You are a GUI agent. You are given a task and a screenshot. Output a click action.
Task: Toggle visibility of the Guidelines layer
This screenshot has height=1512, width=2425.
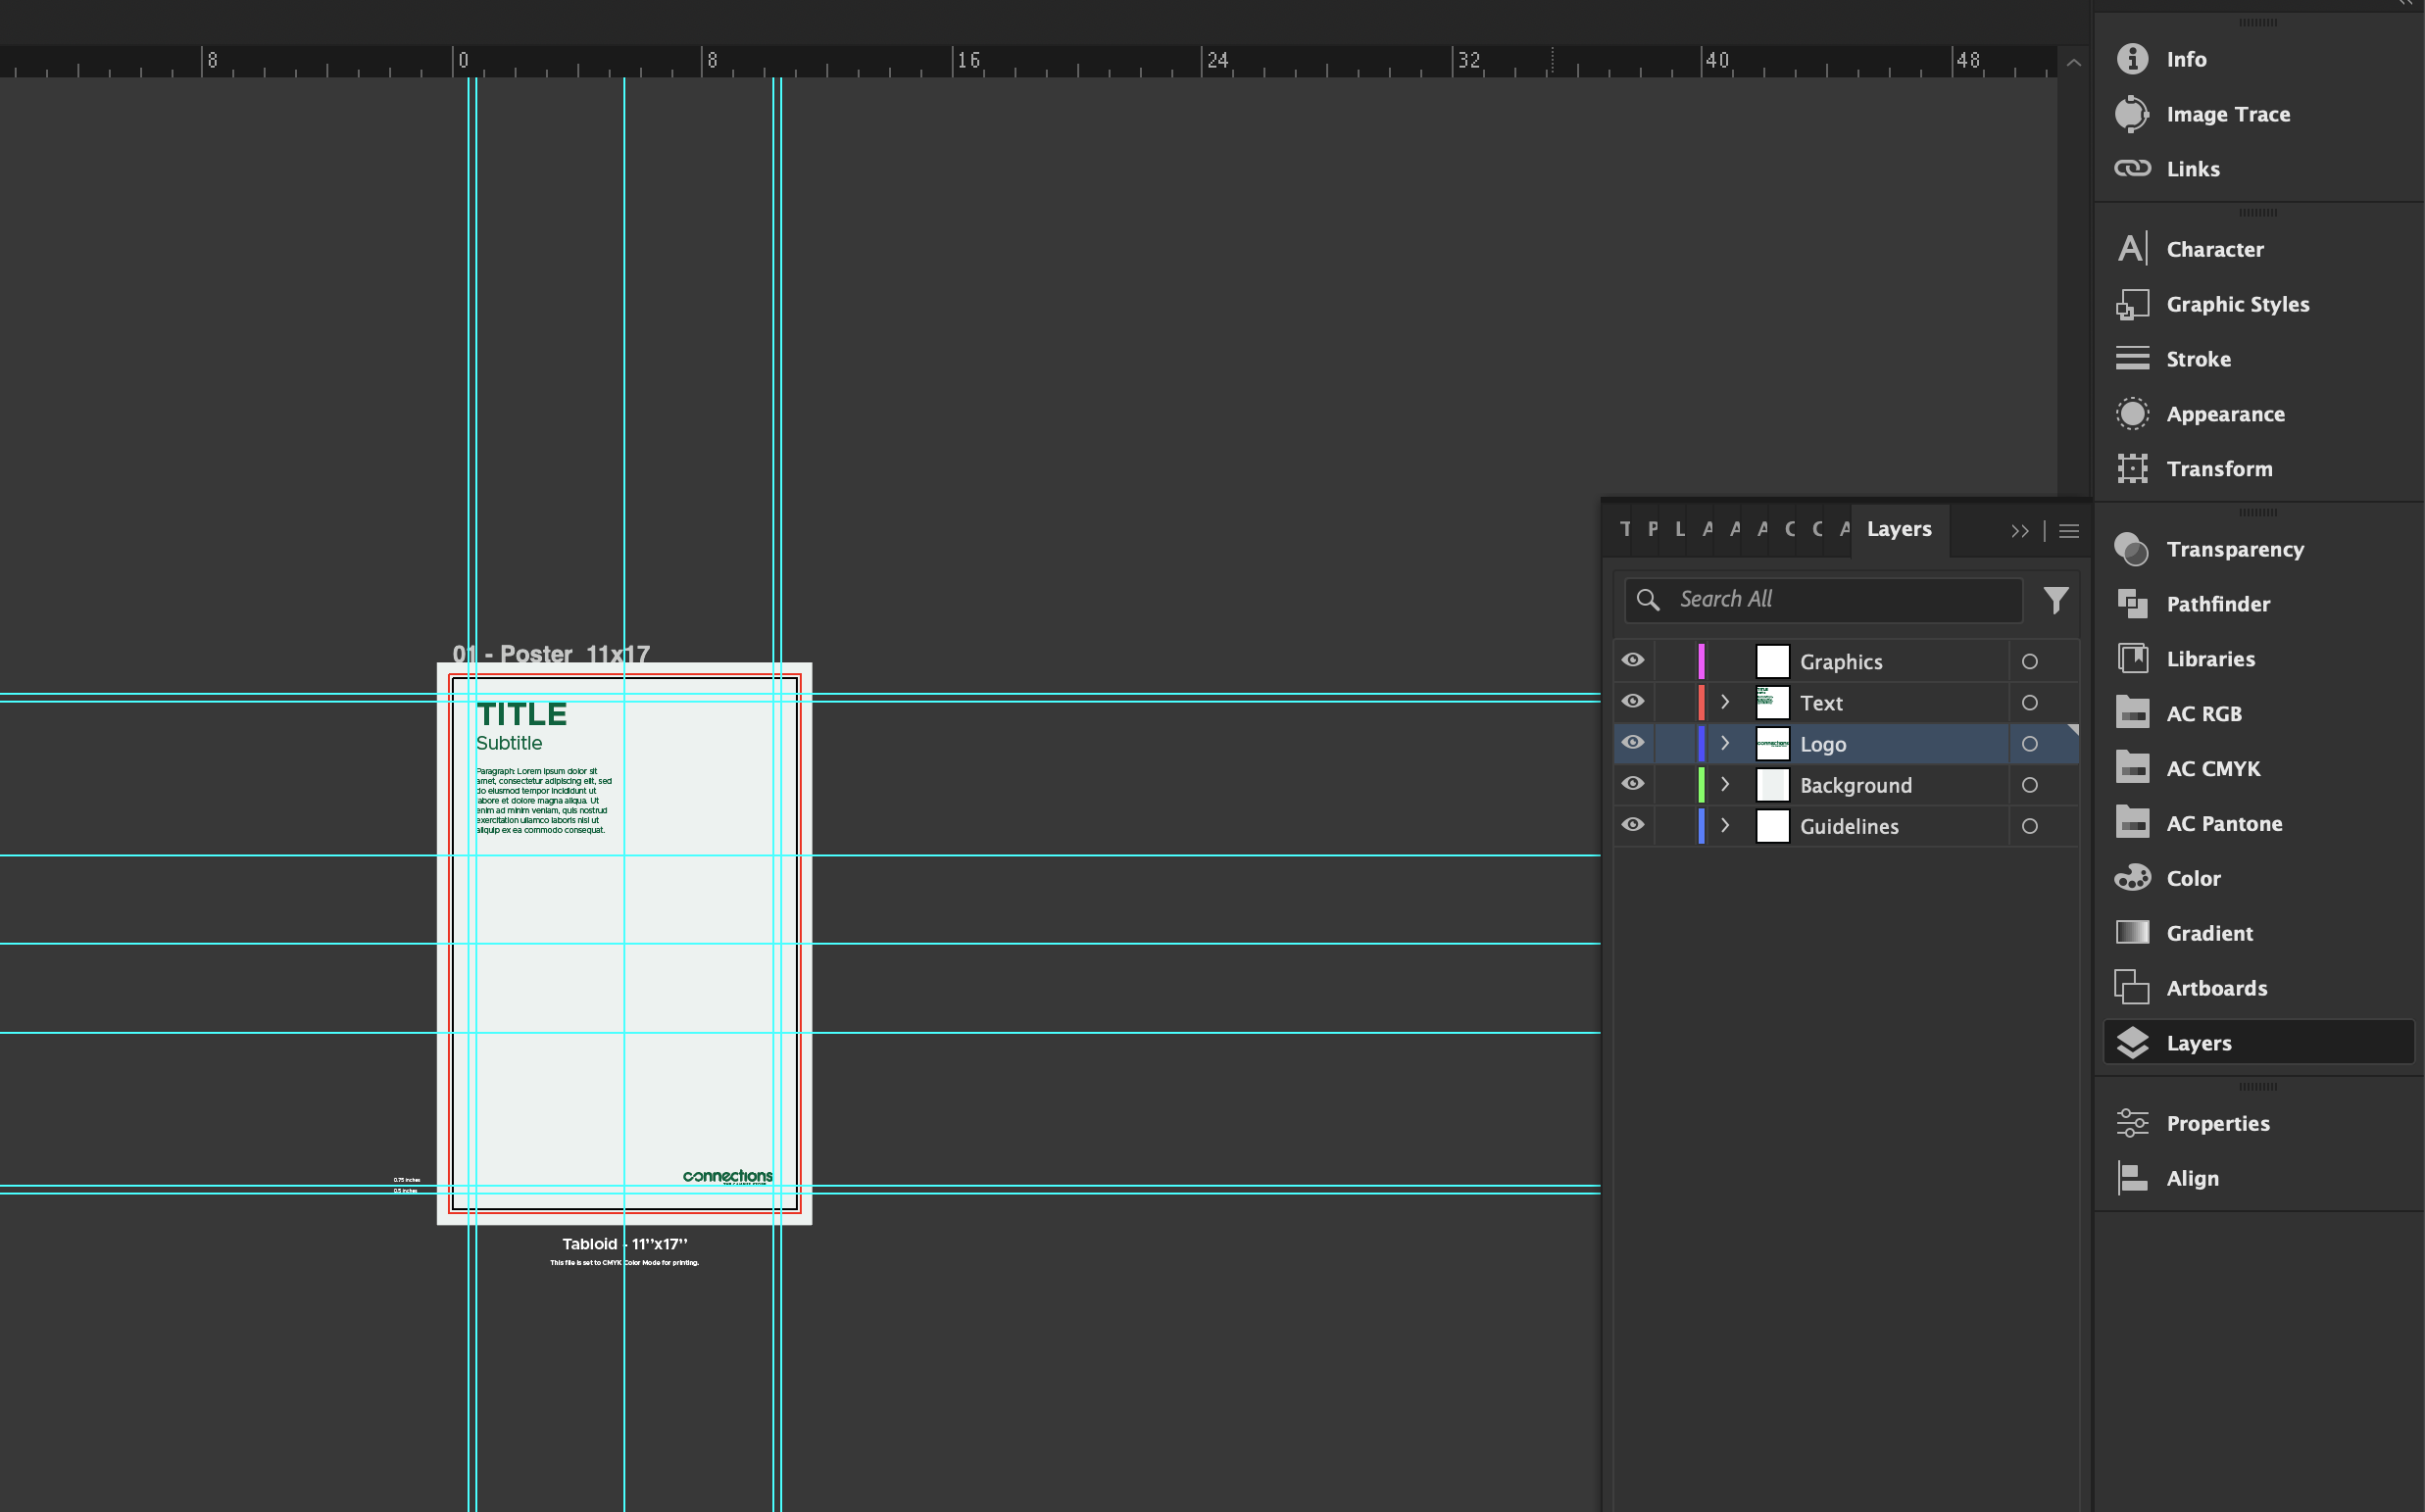pyautogui.click(x=1633, y=825)
